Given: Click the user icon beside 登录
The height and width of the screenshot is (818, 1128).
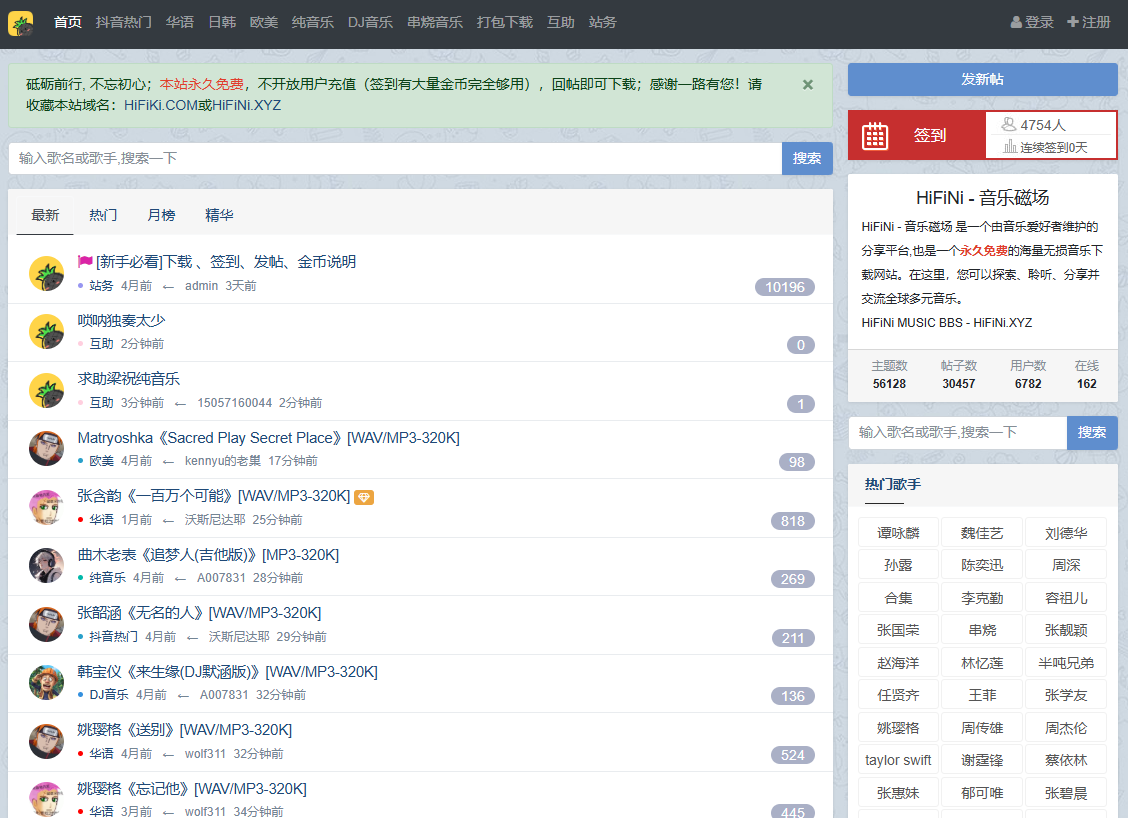Looking at the screenshot, I should (1017, 22).
